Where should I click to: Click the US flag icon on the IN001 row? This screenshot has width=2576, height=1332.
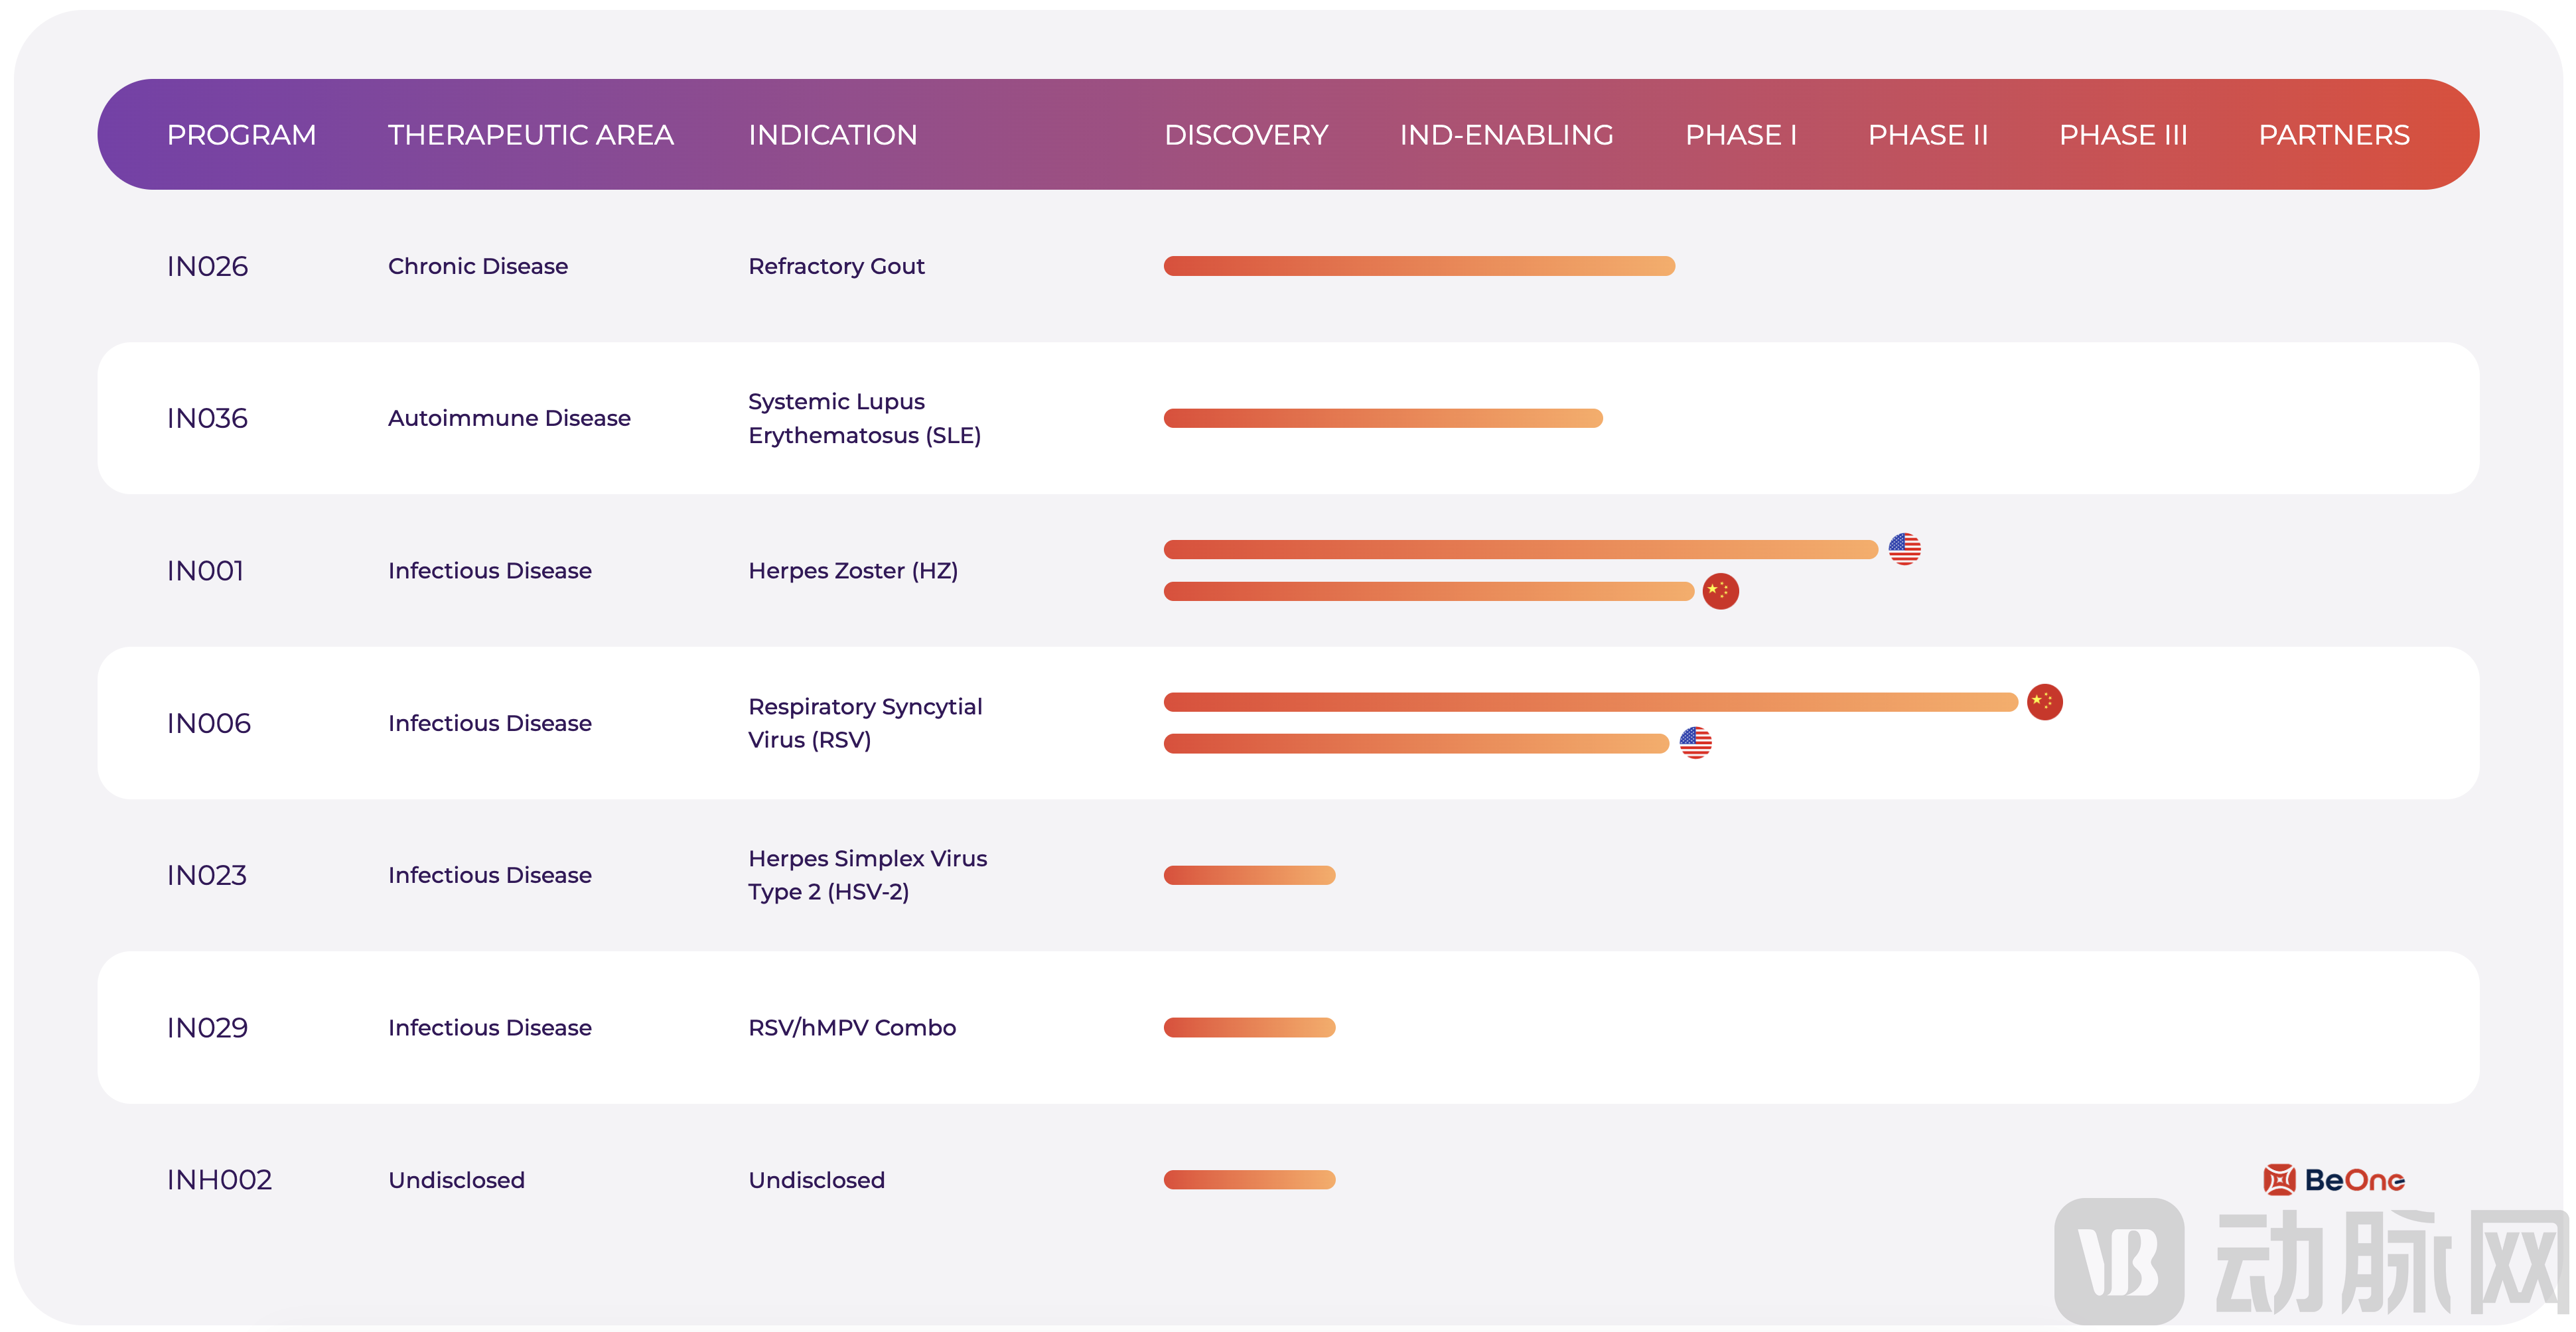coord(1904,548)
